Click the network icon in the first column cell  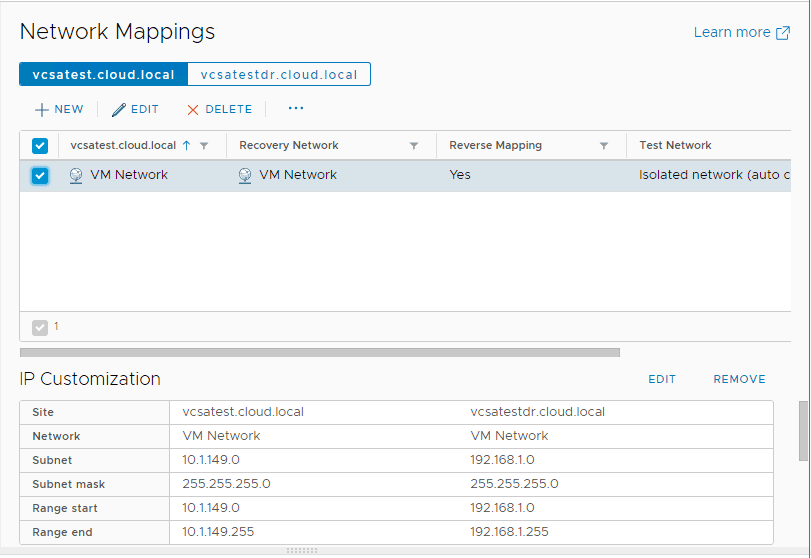coord(77,175)
